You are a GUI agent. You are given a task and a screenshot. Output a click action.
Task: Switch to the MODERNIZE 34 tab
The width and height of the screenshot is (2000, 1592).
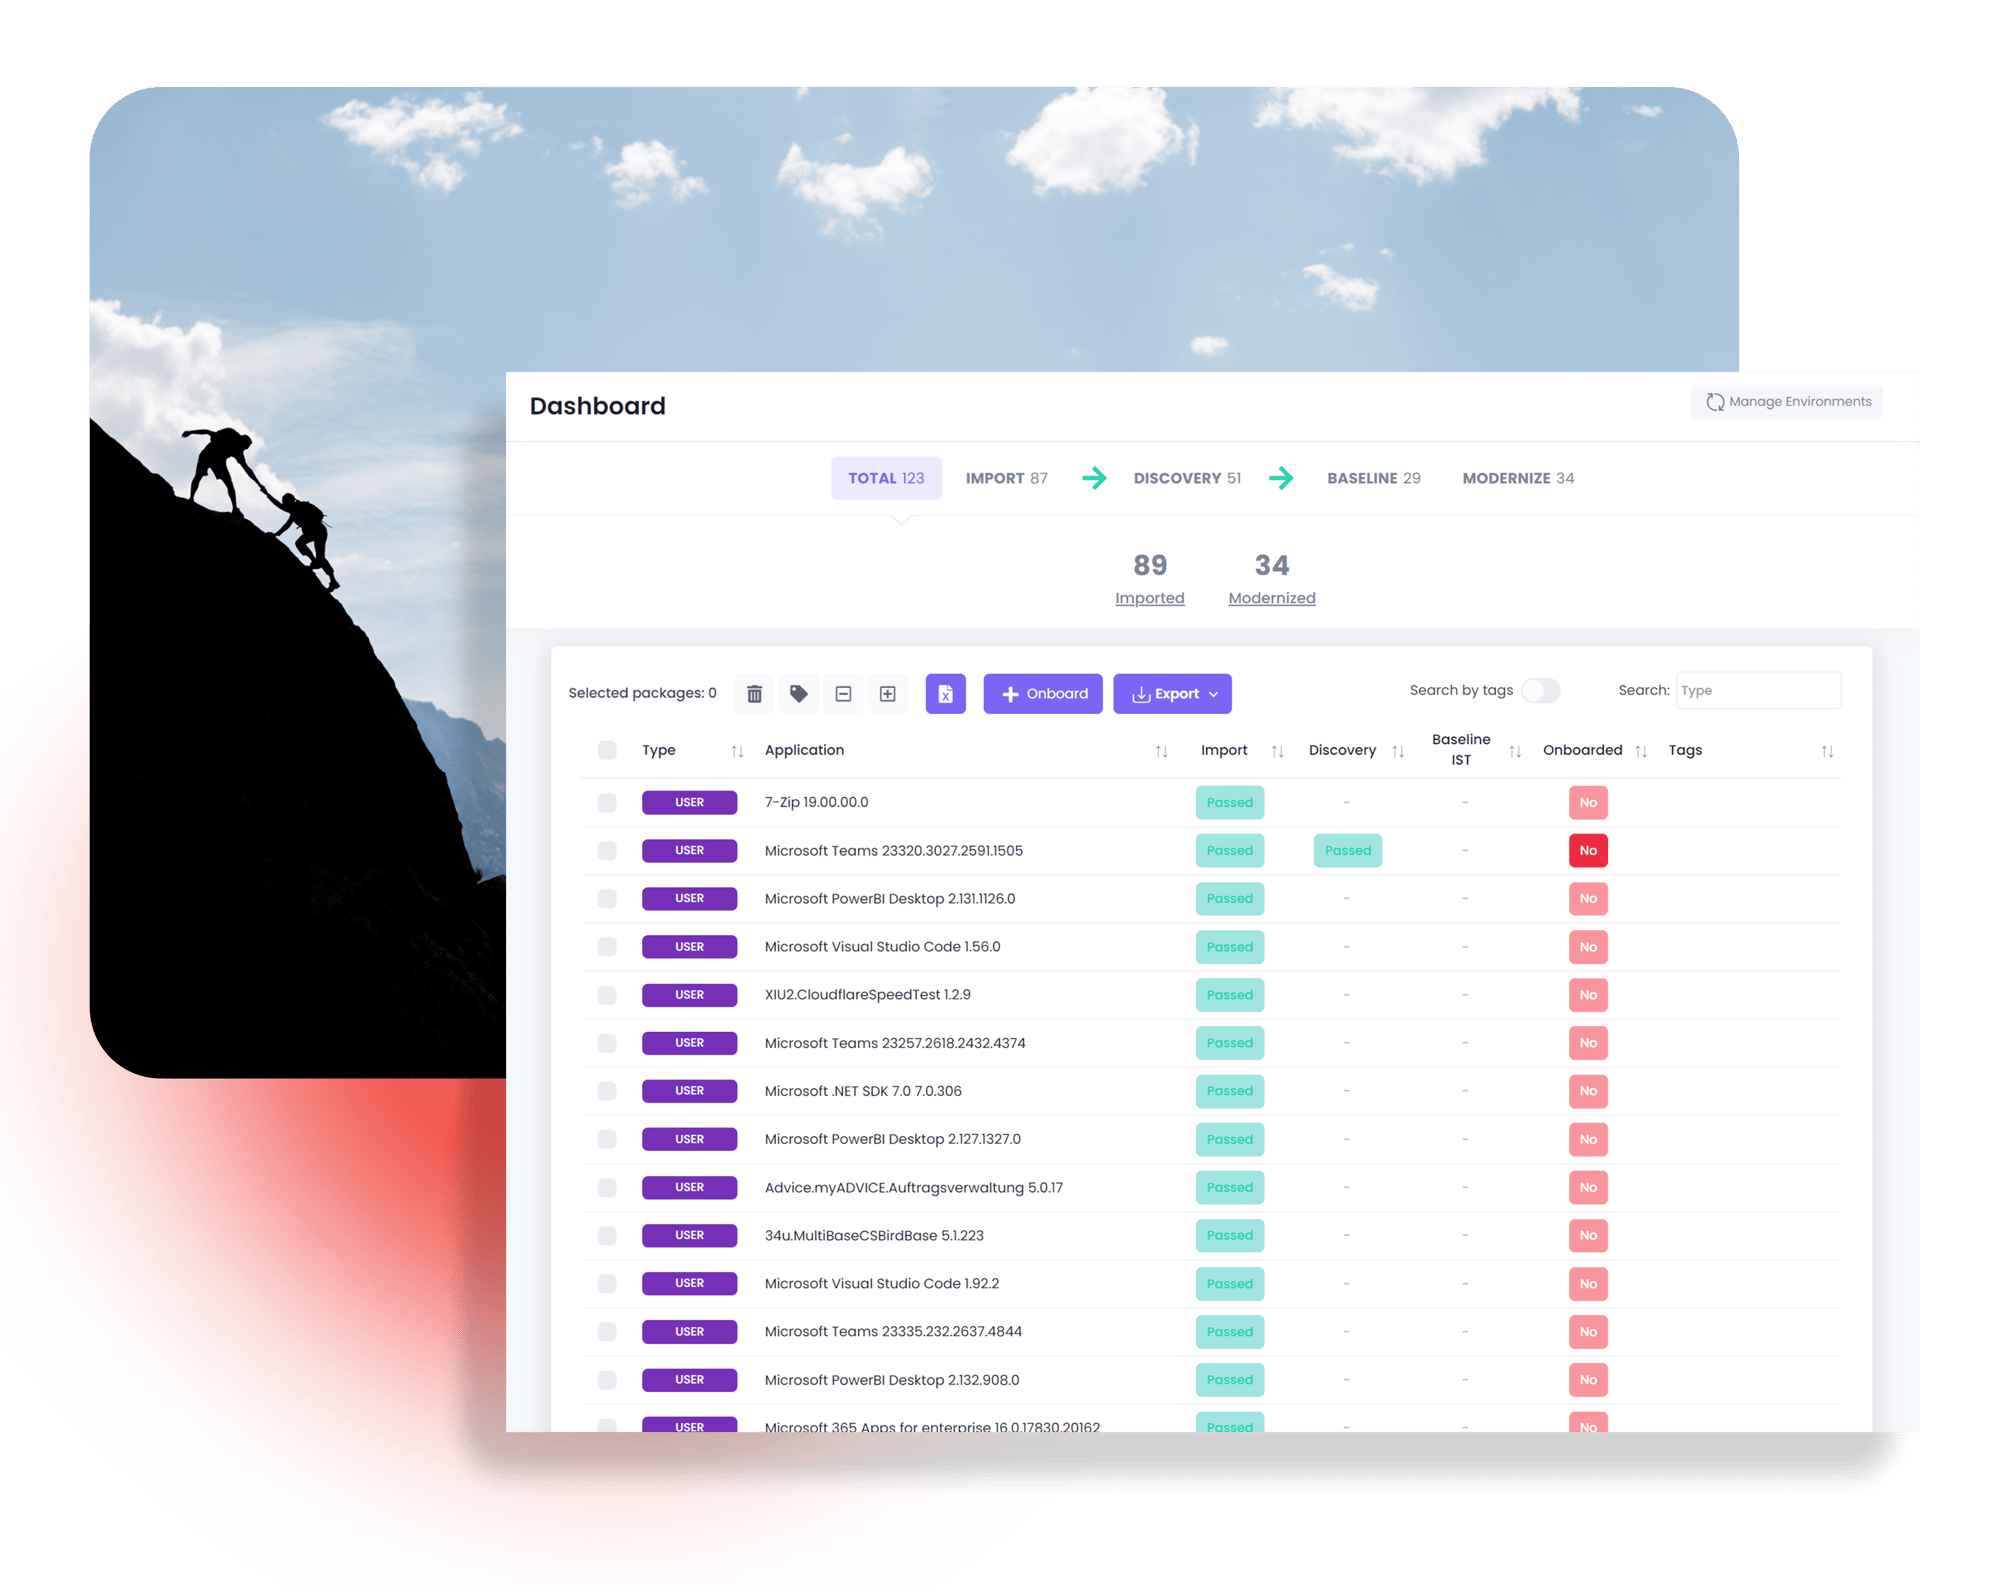click(x=1518, y=478)
